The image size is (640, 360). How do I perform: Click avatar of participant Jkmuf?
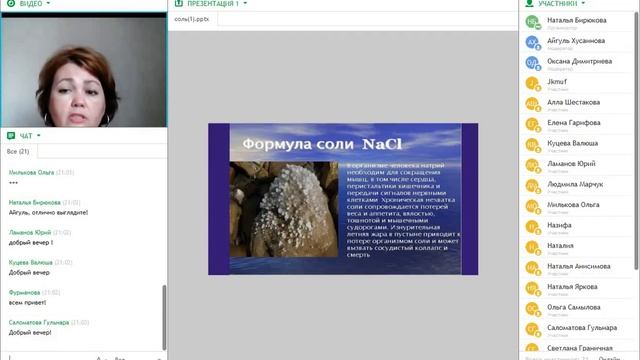[x=532, y=83]
